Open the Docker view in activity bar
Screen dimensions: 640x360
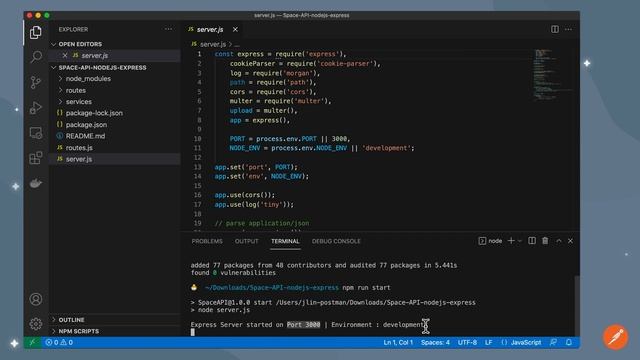(36, 183)
